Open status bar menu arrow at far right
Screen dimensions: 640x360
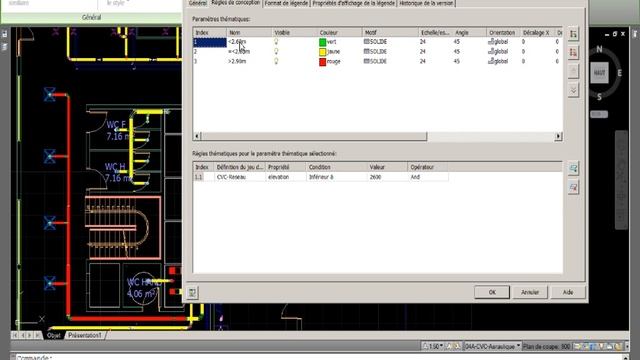(x=627, y=347)
